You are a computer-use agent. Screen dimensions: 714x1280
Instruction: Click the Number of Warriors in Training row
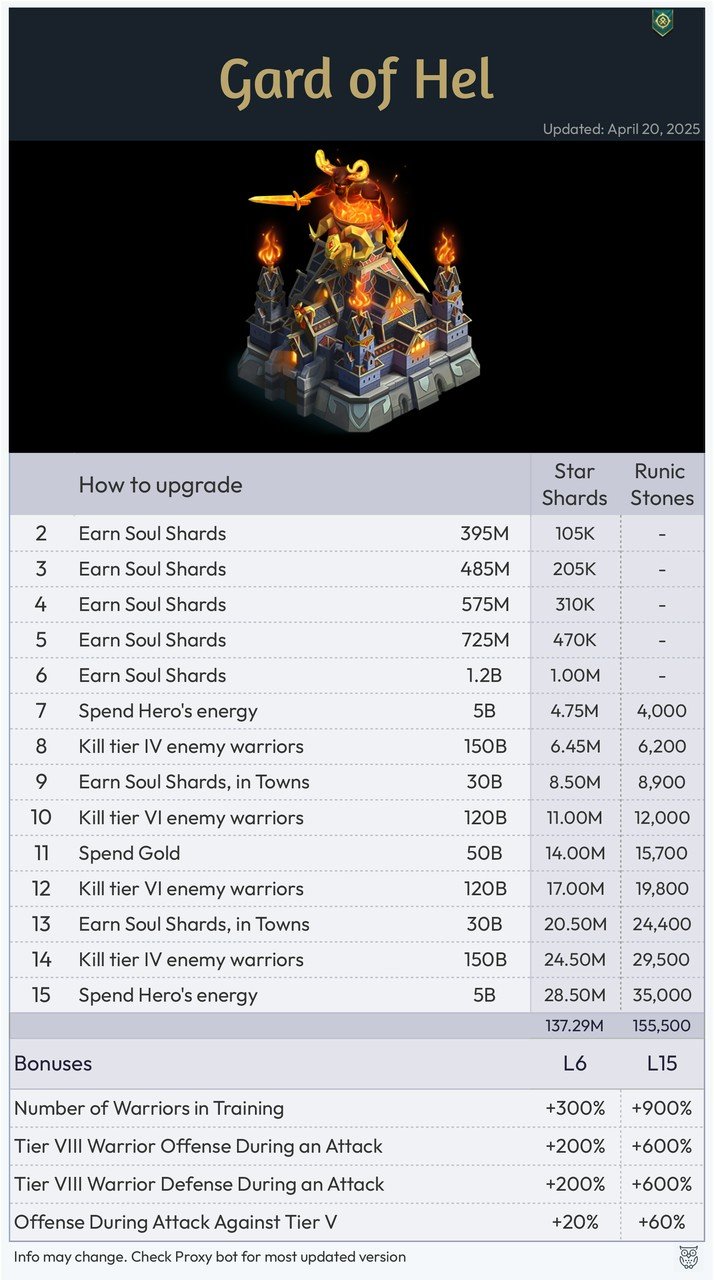point(356,1108)
